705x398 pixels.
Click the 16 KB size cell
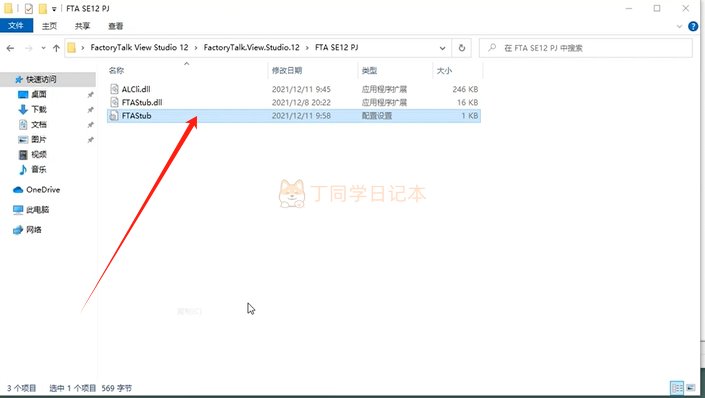(468, 103)
